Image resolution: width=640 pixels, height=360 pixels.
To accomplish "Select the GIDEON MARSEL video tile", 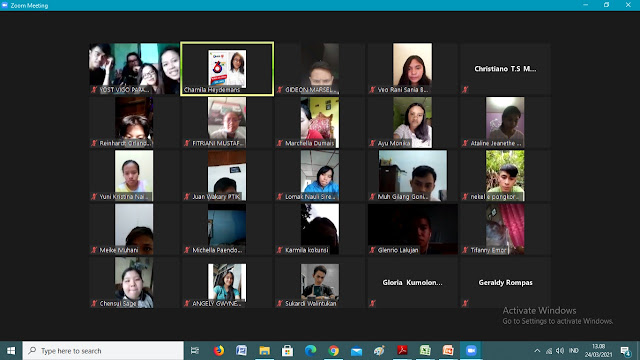I will coord(320,69).
